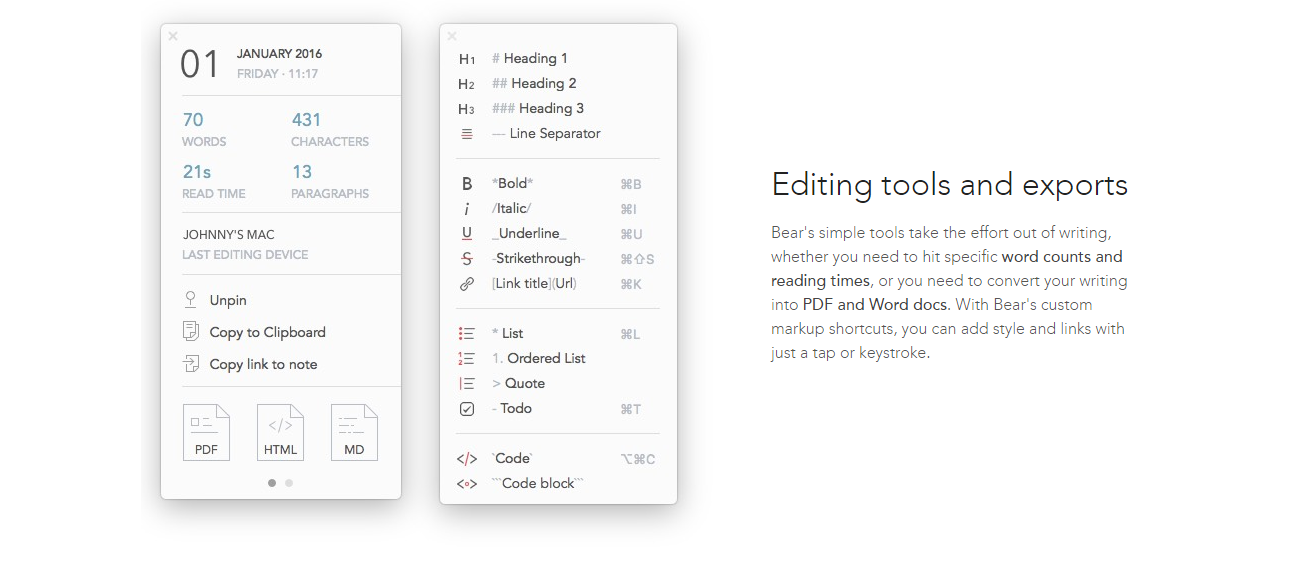Click the [Link title](Url) entry
Image resolution: width=1306 pixels, height=569 pixels.
tap(535, 284)
